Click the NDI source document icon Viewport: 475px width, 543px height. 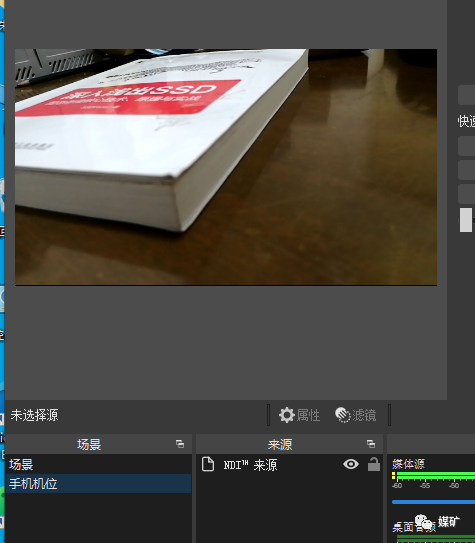click(208, 464)
